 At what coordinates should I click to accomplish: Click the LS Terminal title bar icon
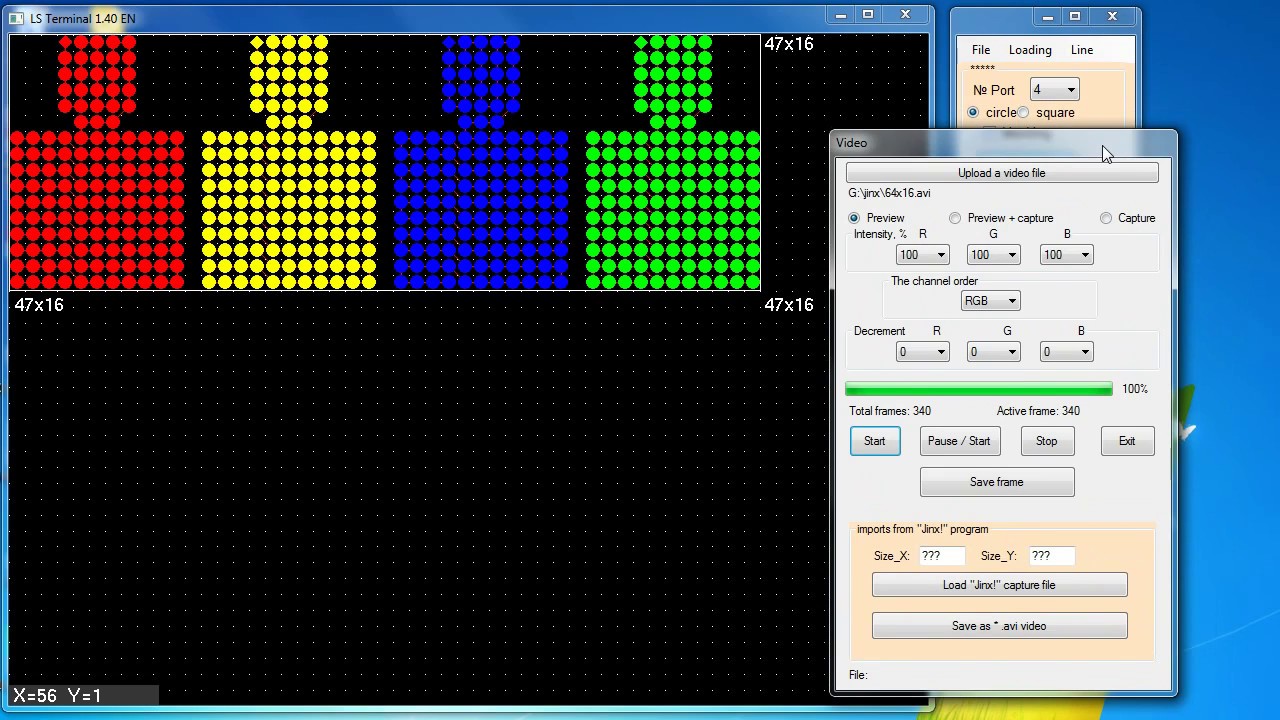16,18
